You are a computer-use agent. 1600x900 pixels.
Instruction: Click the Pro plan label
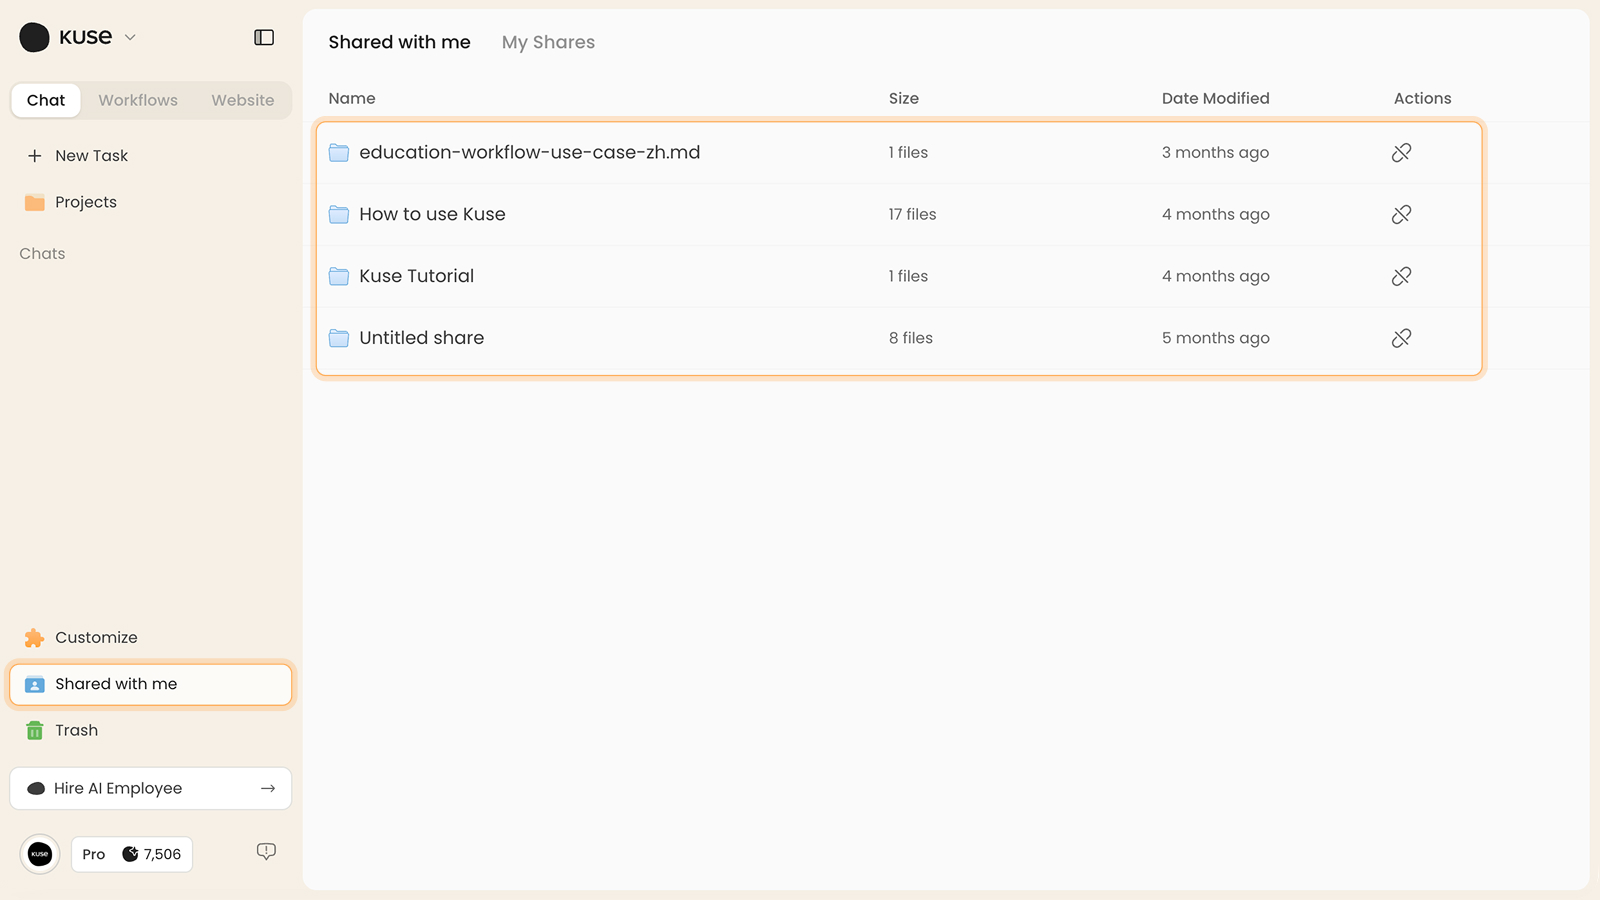click(x=94, y=854)
